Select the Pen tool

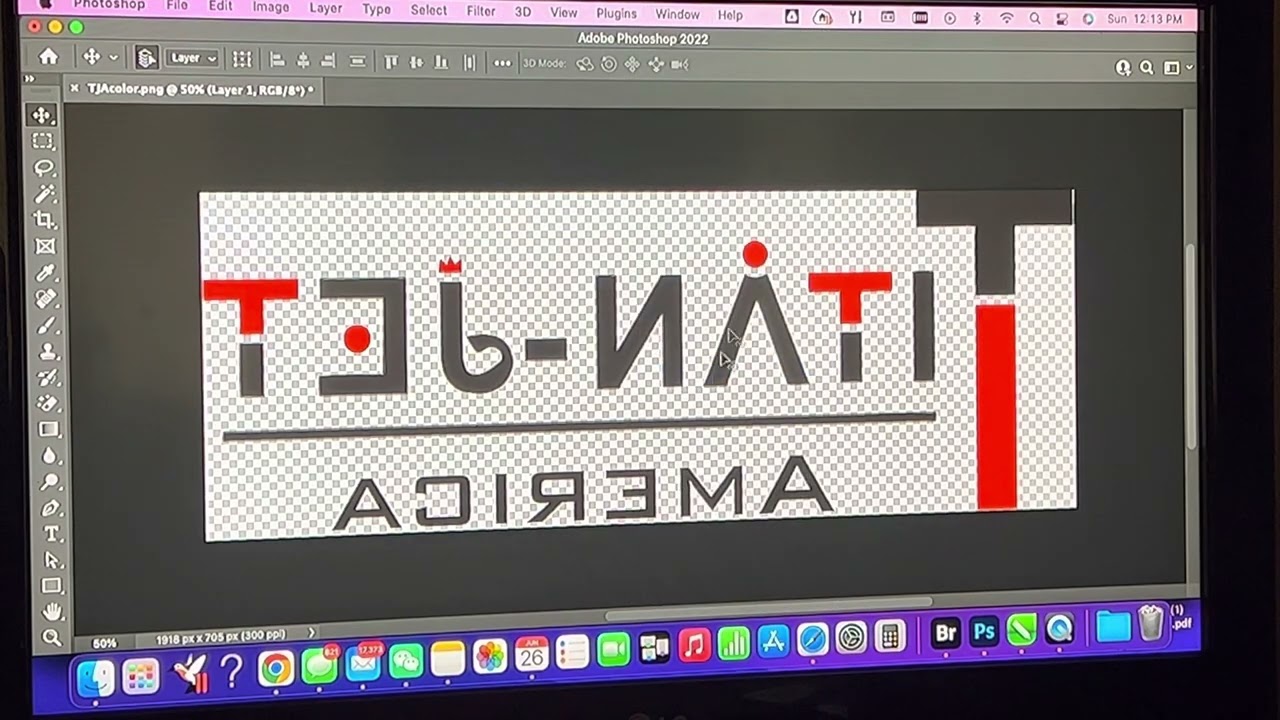(50, 508)
